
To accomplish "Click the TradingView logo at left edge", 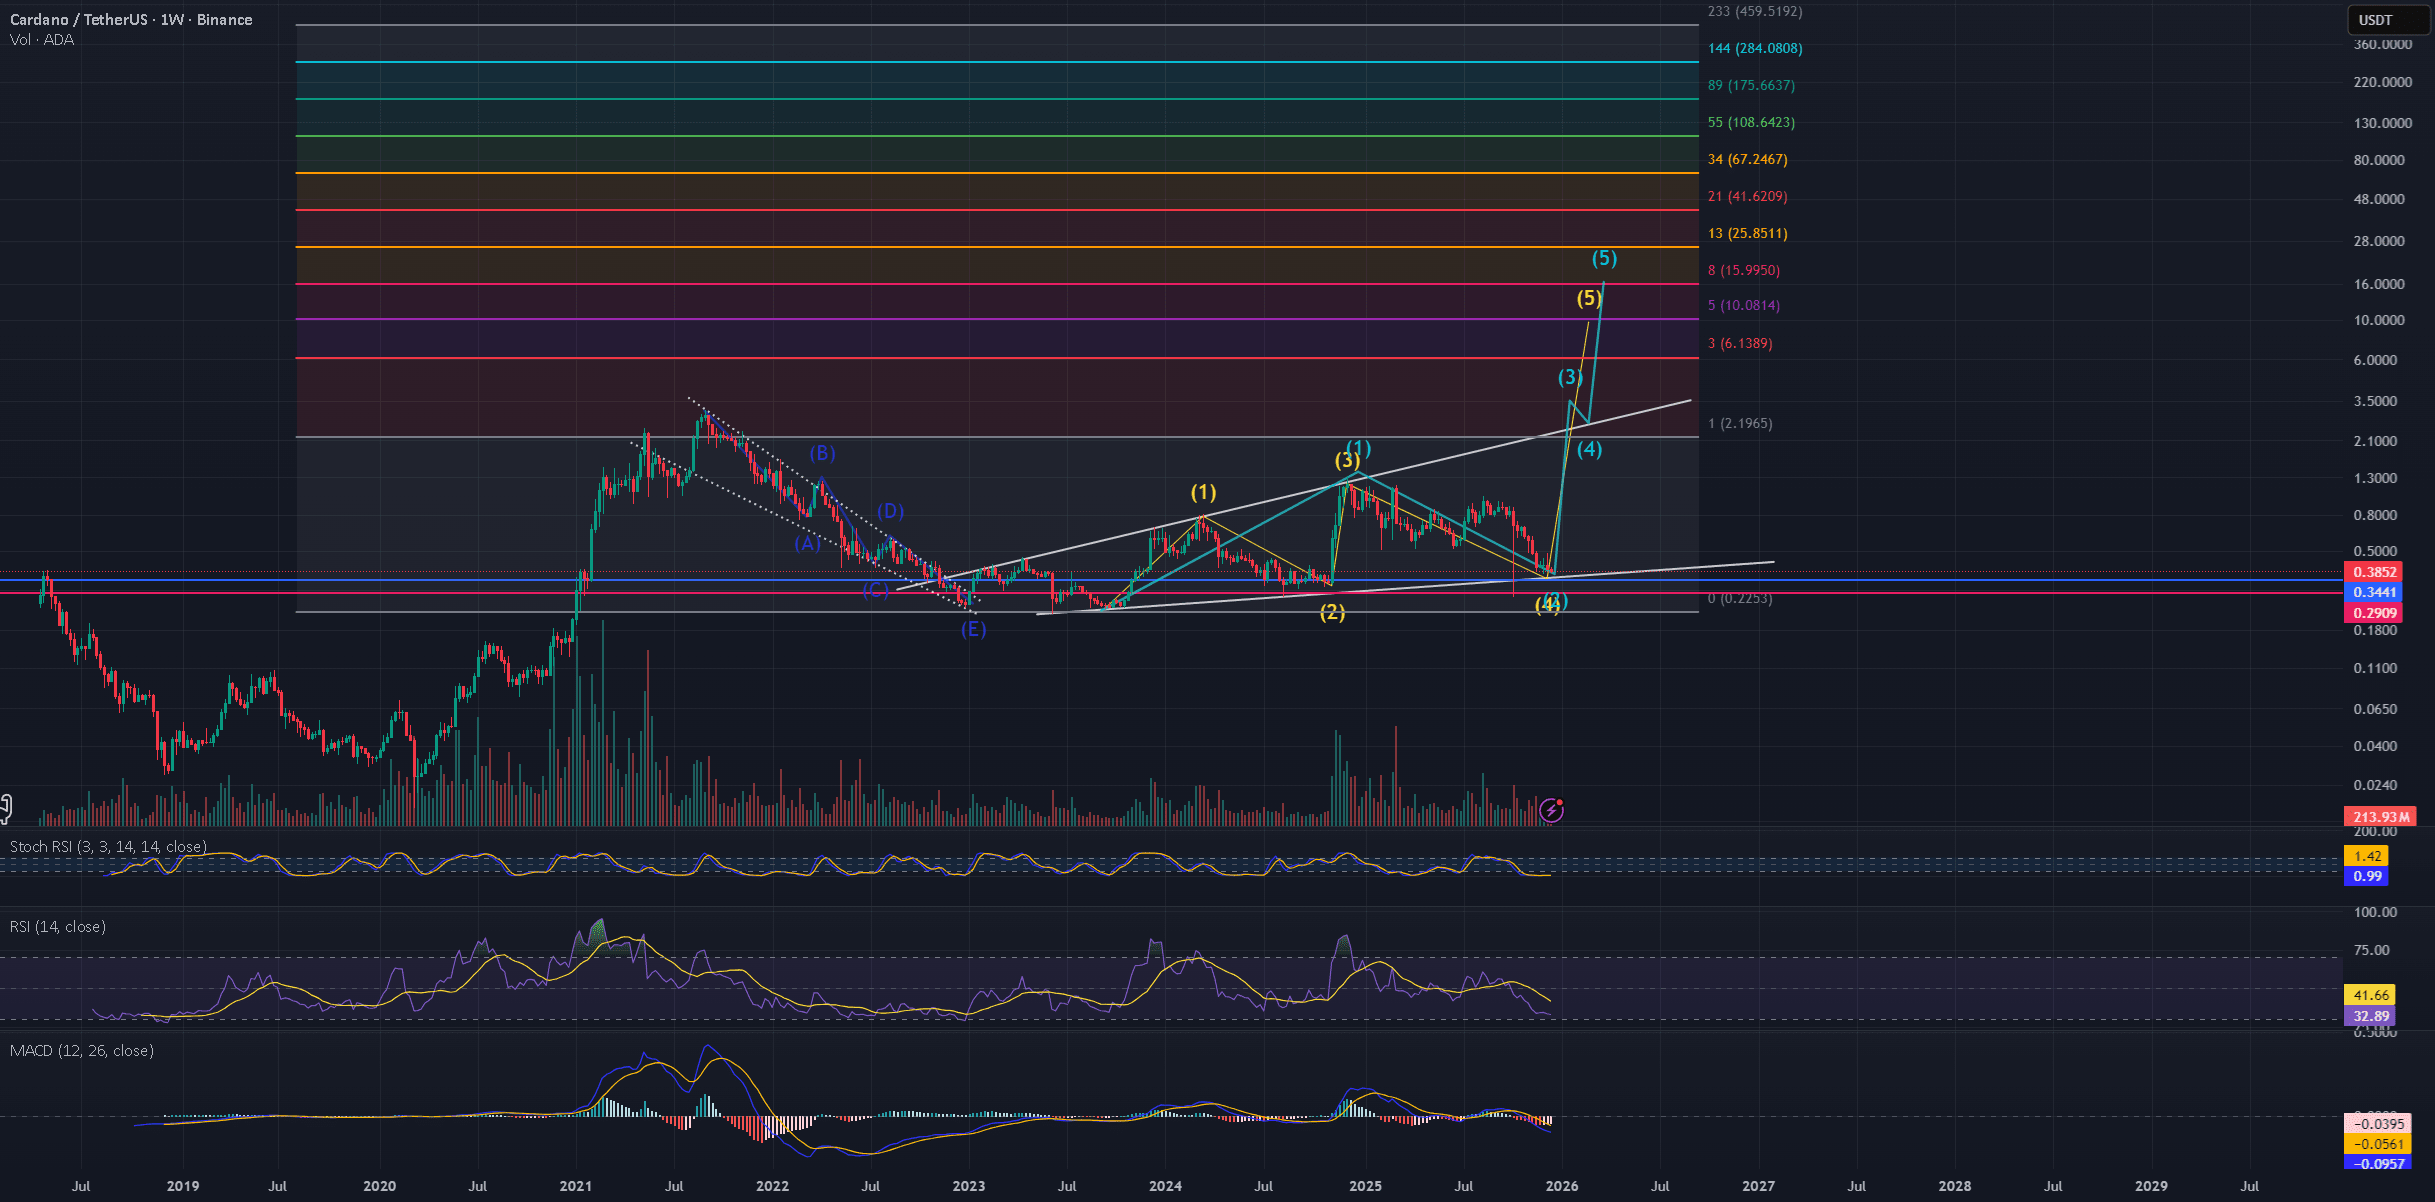I will [x=5, y=808].
